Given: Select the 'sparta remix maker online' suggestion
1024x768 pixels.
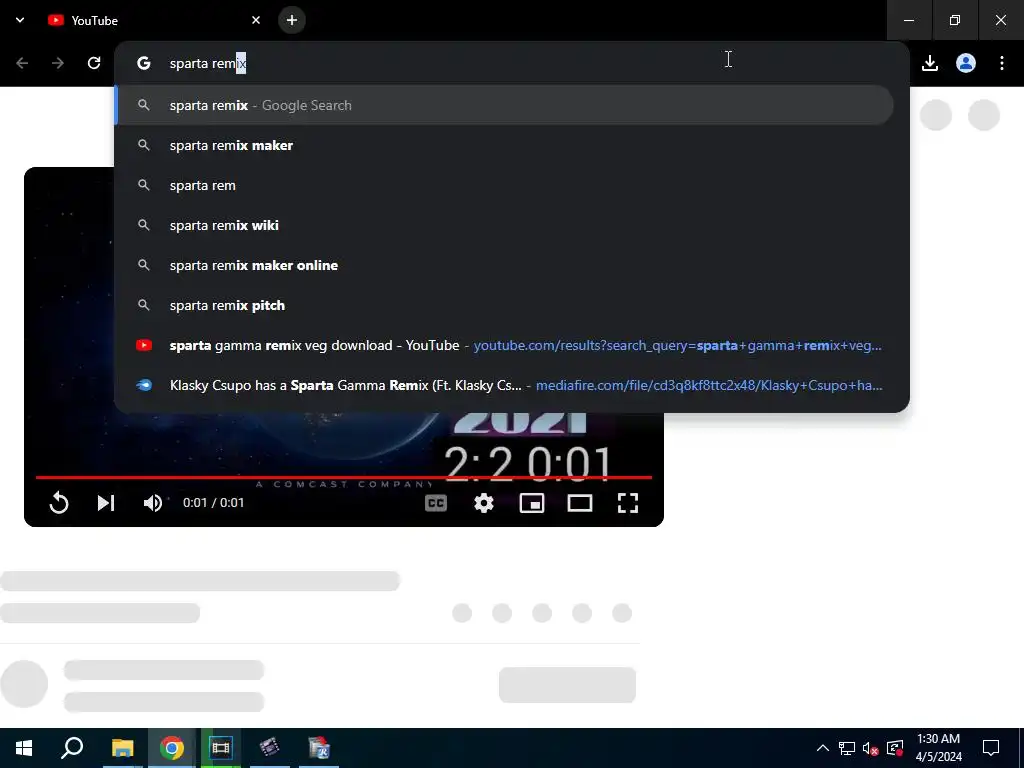Looking at the screenshot, I should tap(504, 265).
